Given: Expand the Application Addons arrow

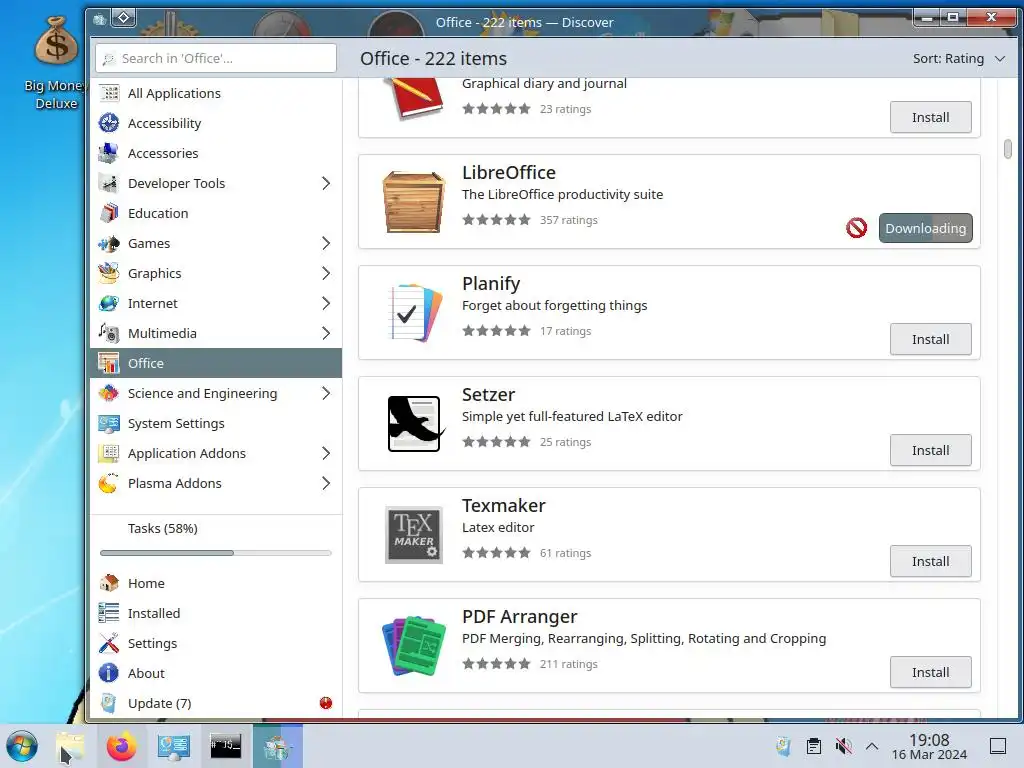Looking at the screenshot, I should point(326,453).
